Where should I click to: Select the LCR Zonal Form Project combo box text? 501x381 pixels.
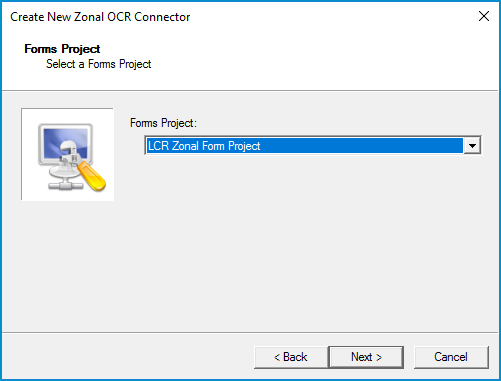[x=204, y=146]
